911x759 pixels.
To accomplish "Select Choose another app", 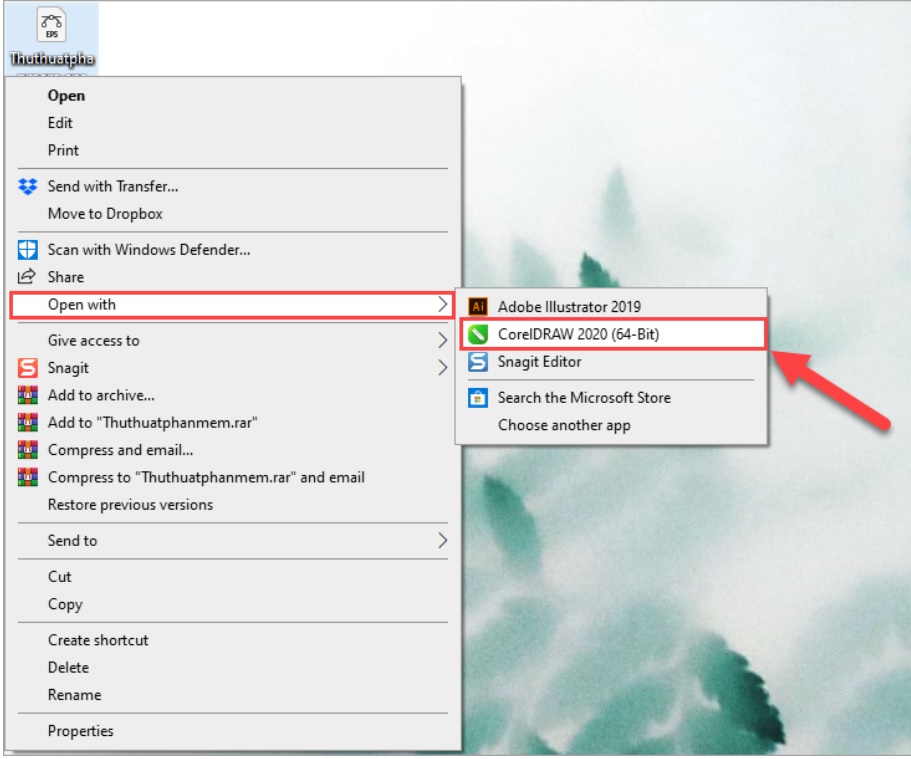I will point(612,425).
